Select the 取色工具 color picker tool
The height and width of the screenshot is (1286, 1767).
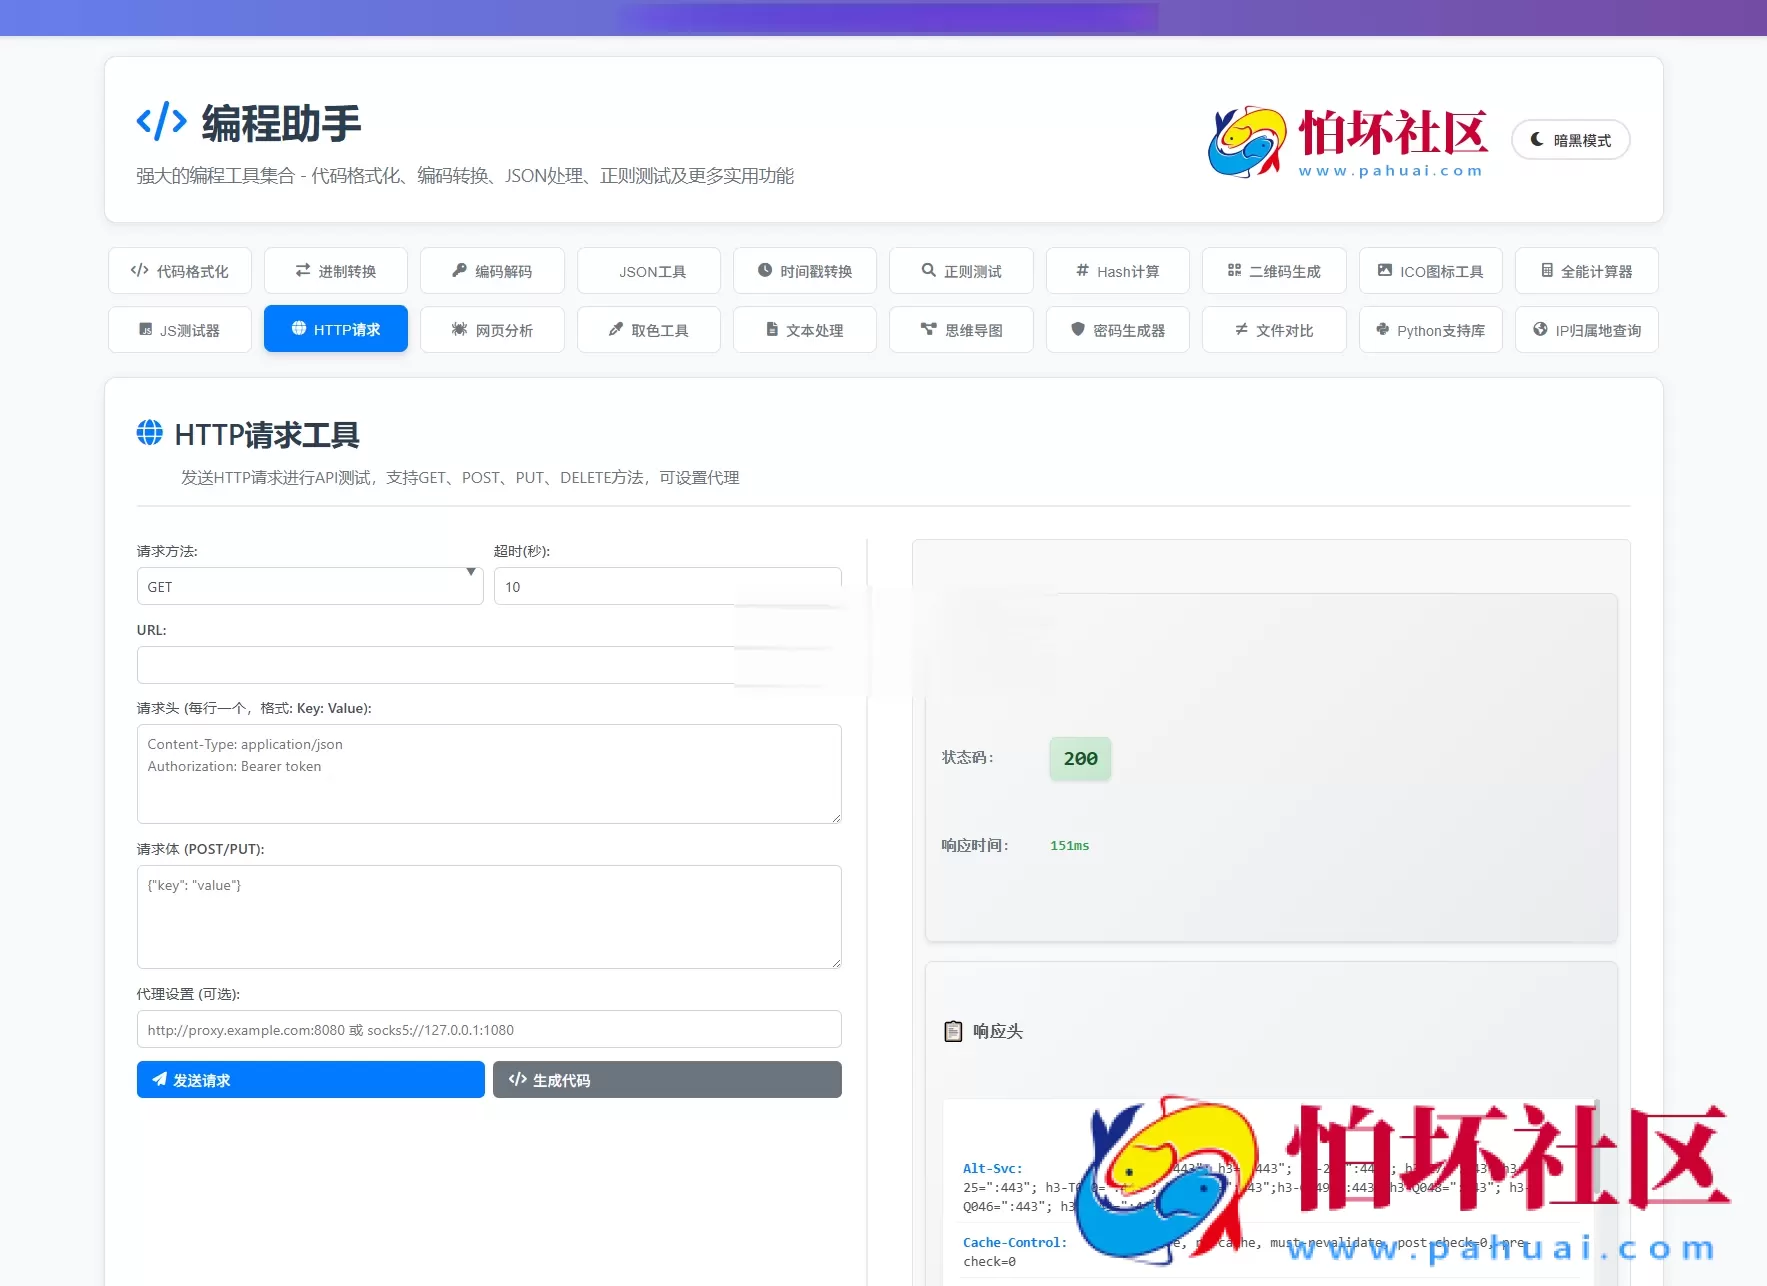[648, 330]
